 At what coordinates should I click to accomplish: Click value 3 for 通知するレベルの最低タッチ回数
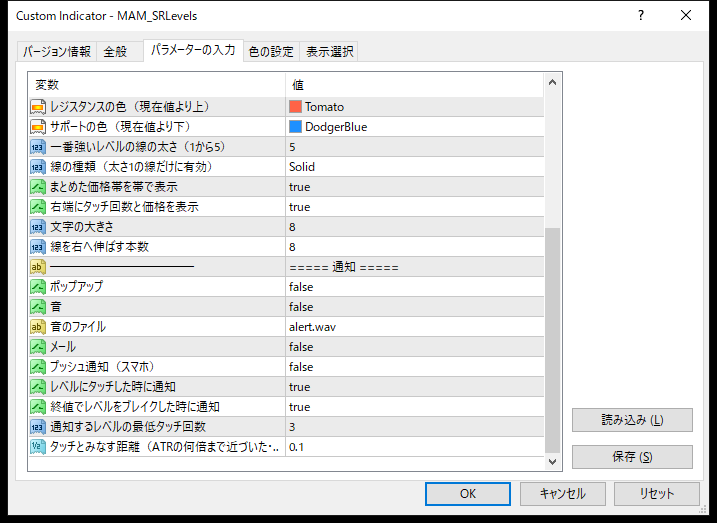coord(415,427)
